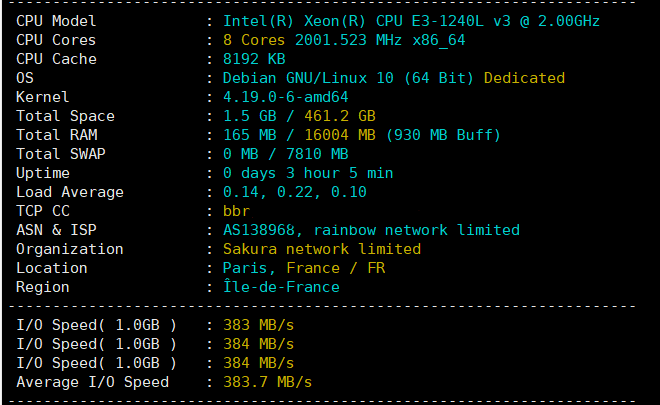660x405 pixels.
Task: Click the 'Average I/O Speed' label
Action: pyautogui.click(x=92, y=382)
